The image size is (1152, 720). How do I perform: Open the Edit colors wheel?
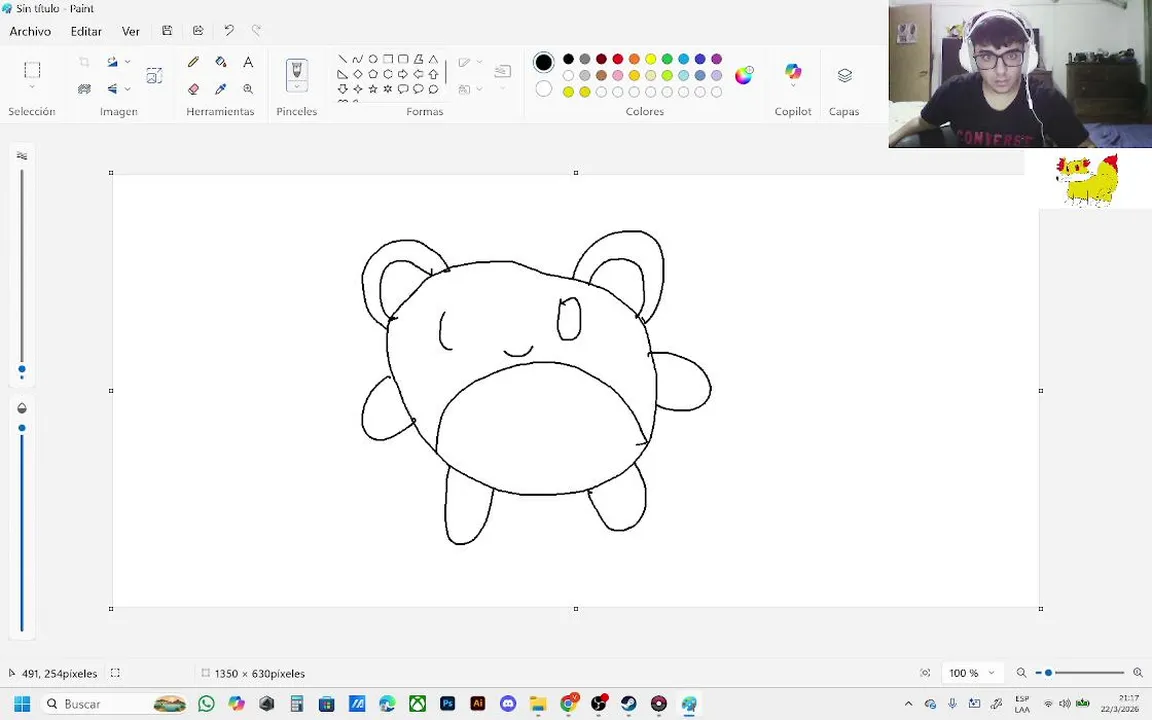click(x=744, y=75)
